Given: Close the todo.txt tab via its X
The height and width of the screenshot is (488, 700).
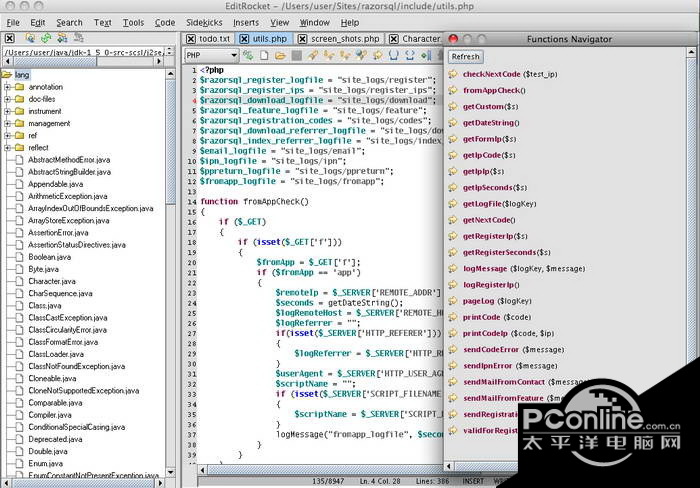Looking at the screenshot, I should pyautogui.click(x=190, y=39).
